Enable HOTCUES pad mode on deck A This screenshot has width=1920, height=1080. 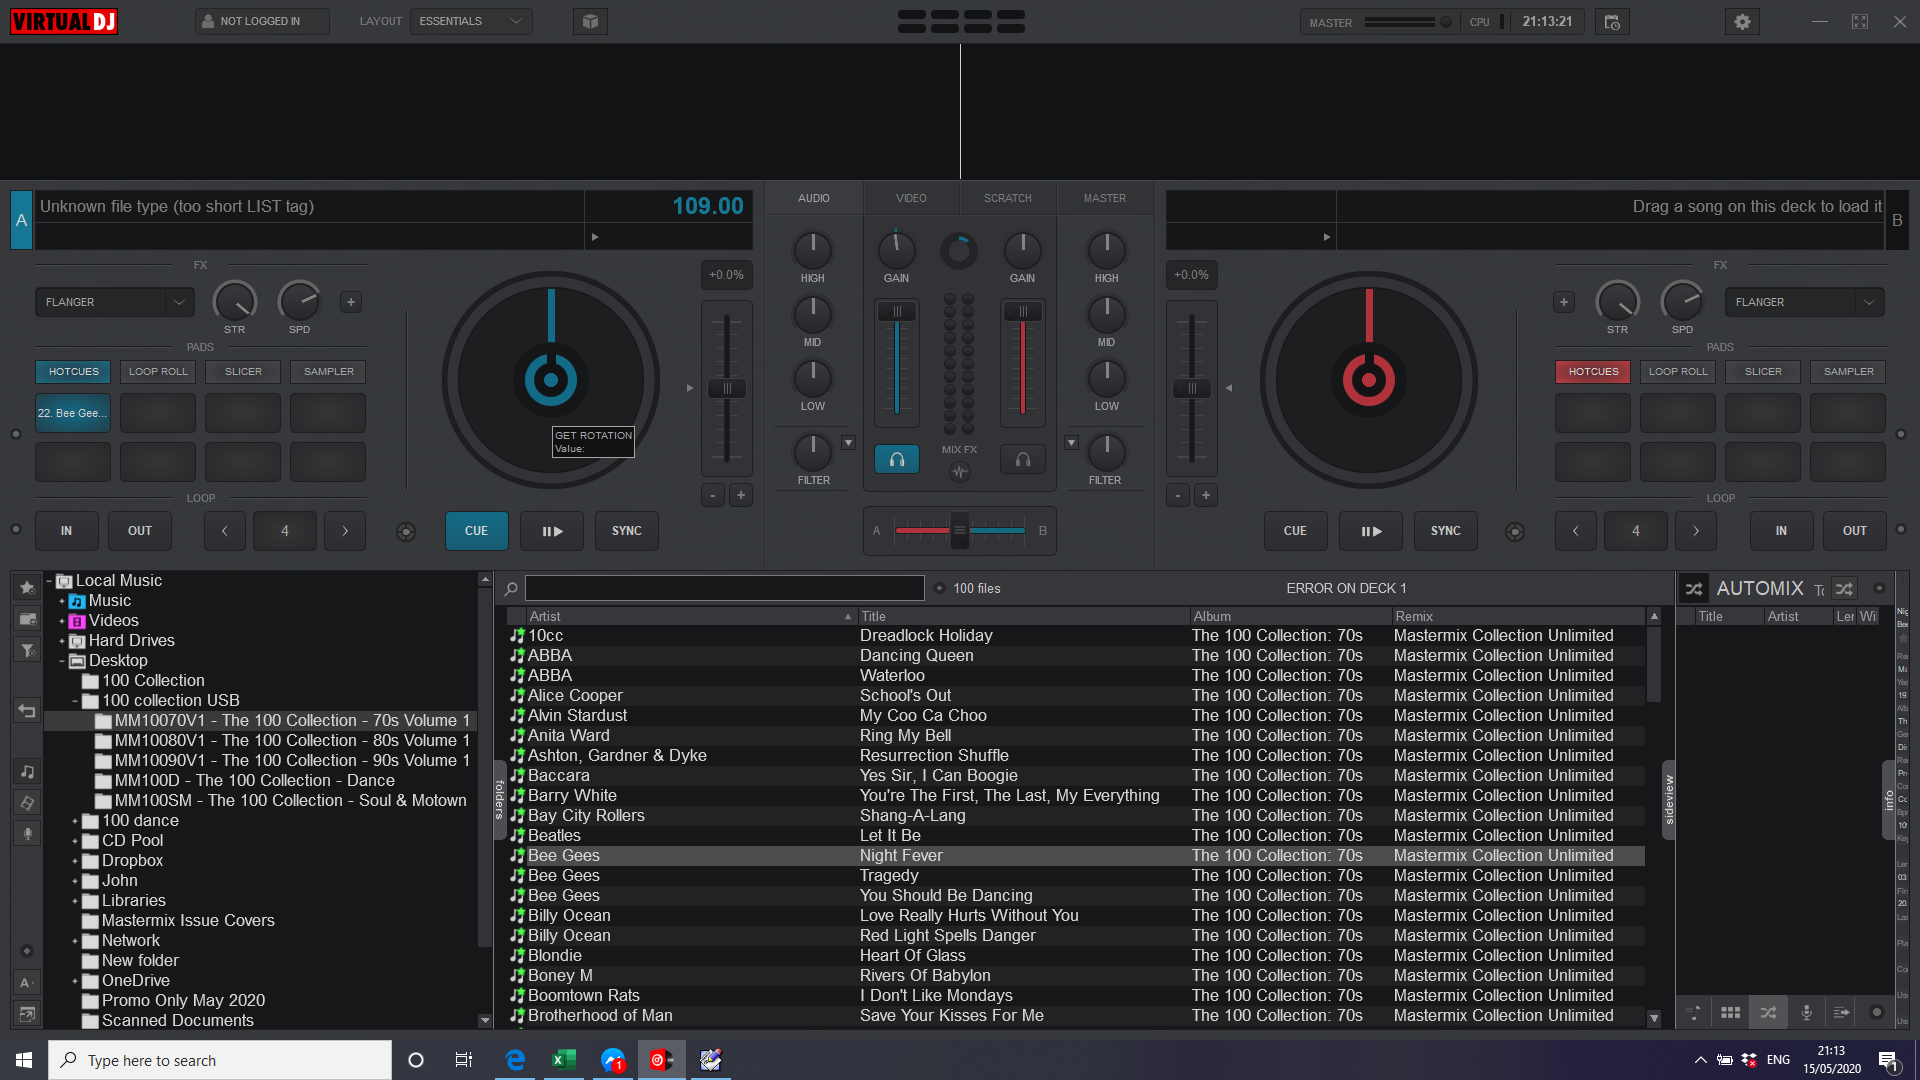pyautogui.click(x=74, y=372)
